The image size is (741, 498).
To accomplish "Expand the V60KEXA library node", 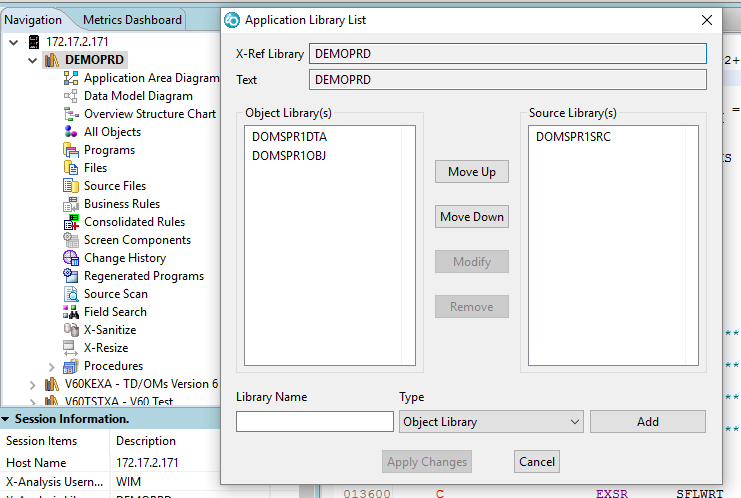I will point(33,384).
